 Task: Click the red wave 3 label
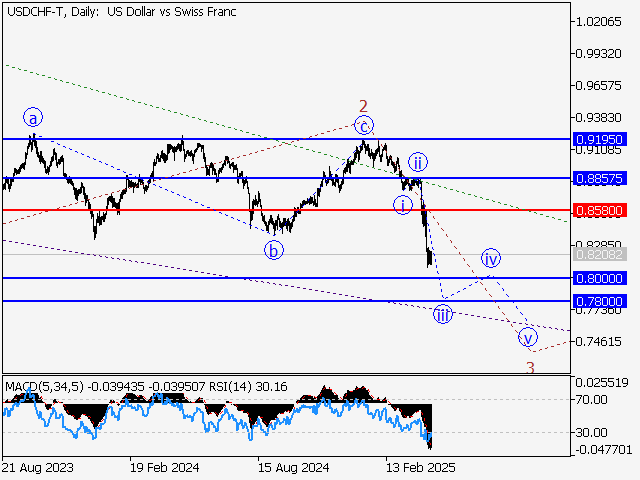point(530,367)
